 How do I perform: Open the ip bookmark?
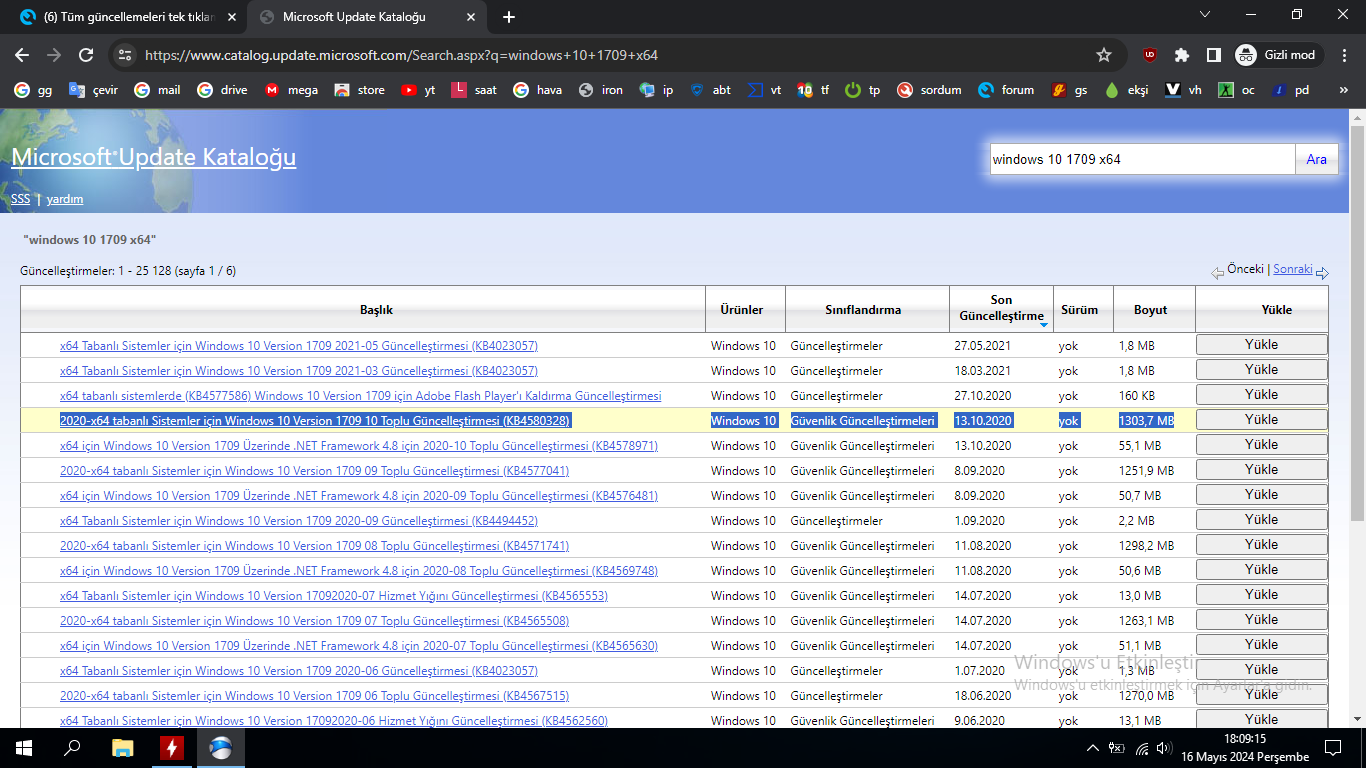click(x=657, y=90)
